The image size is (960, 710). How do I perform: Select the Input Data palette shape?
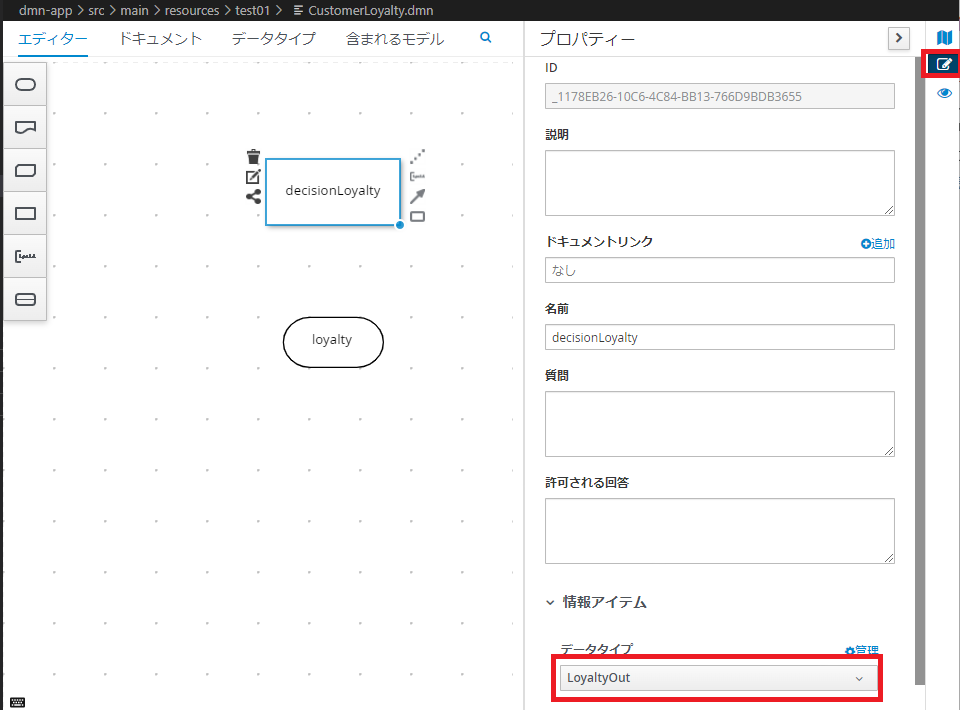(x=25, y=84)
